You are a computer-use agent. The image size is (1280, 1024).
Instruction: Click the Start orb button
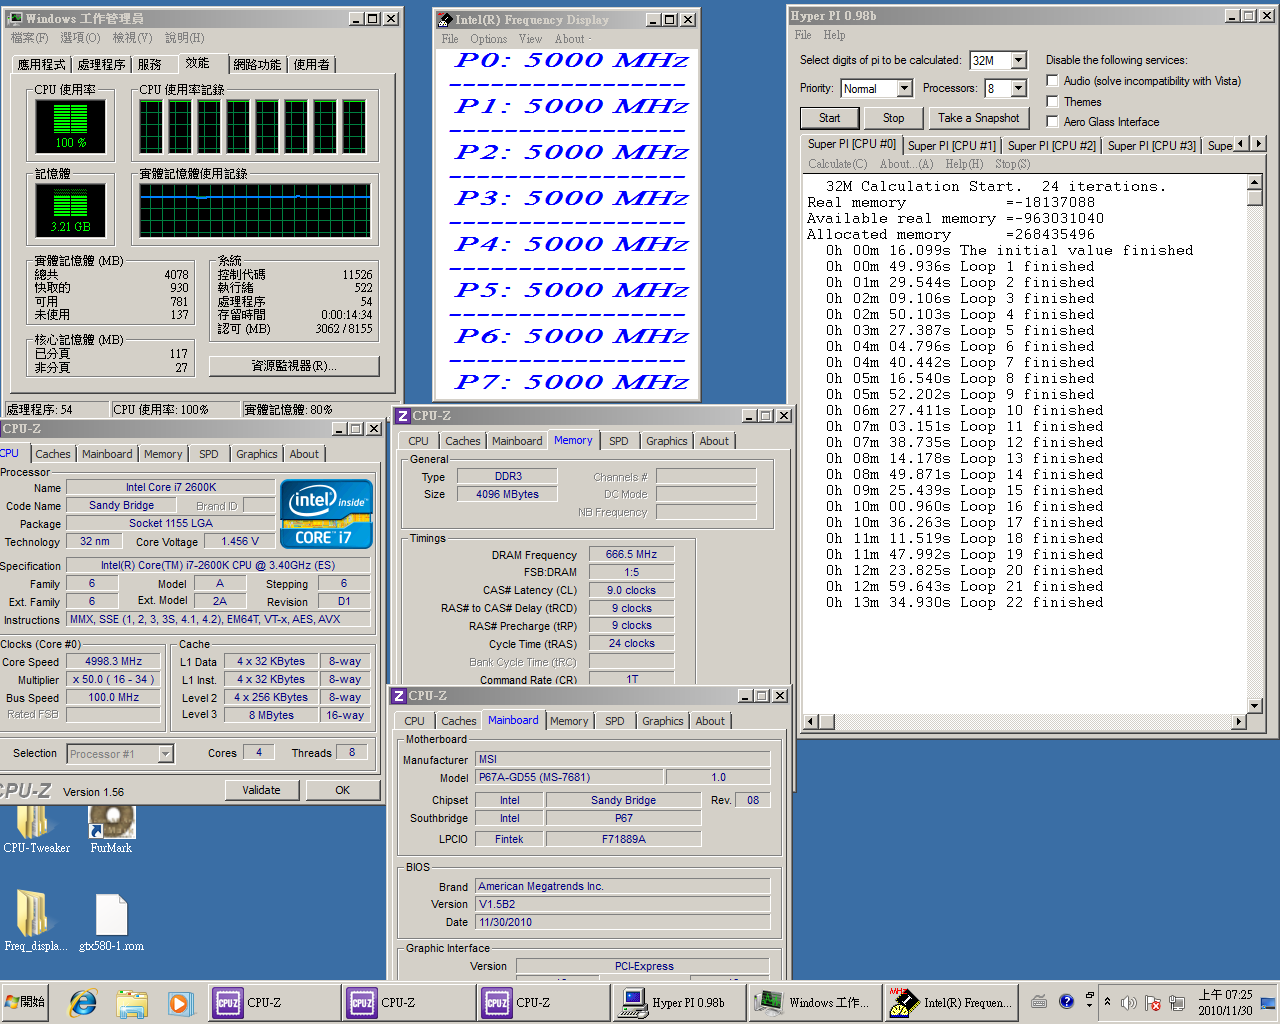[26, 1001]
